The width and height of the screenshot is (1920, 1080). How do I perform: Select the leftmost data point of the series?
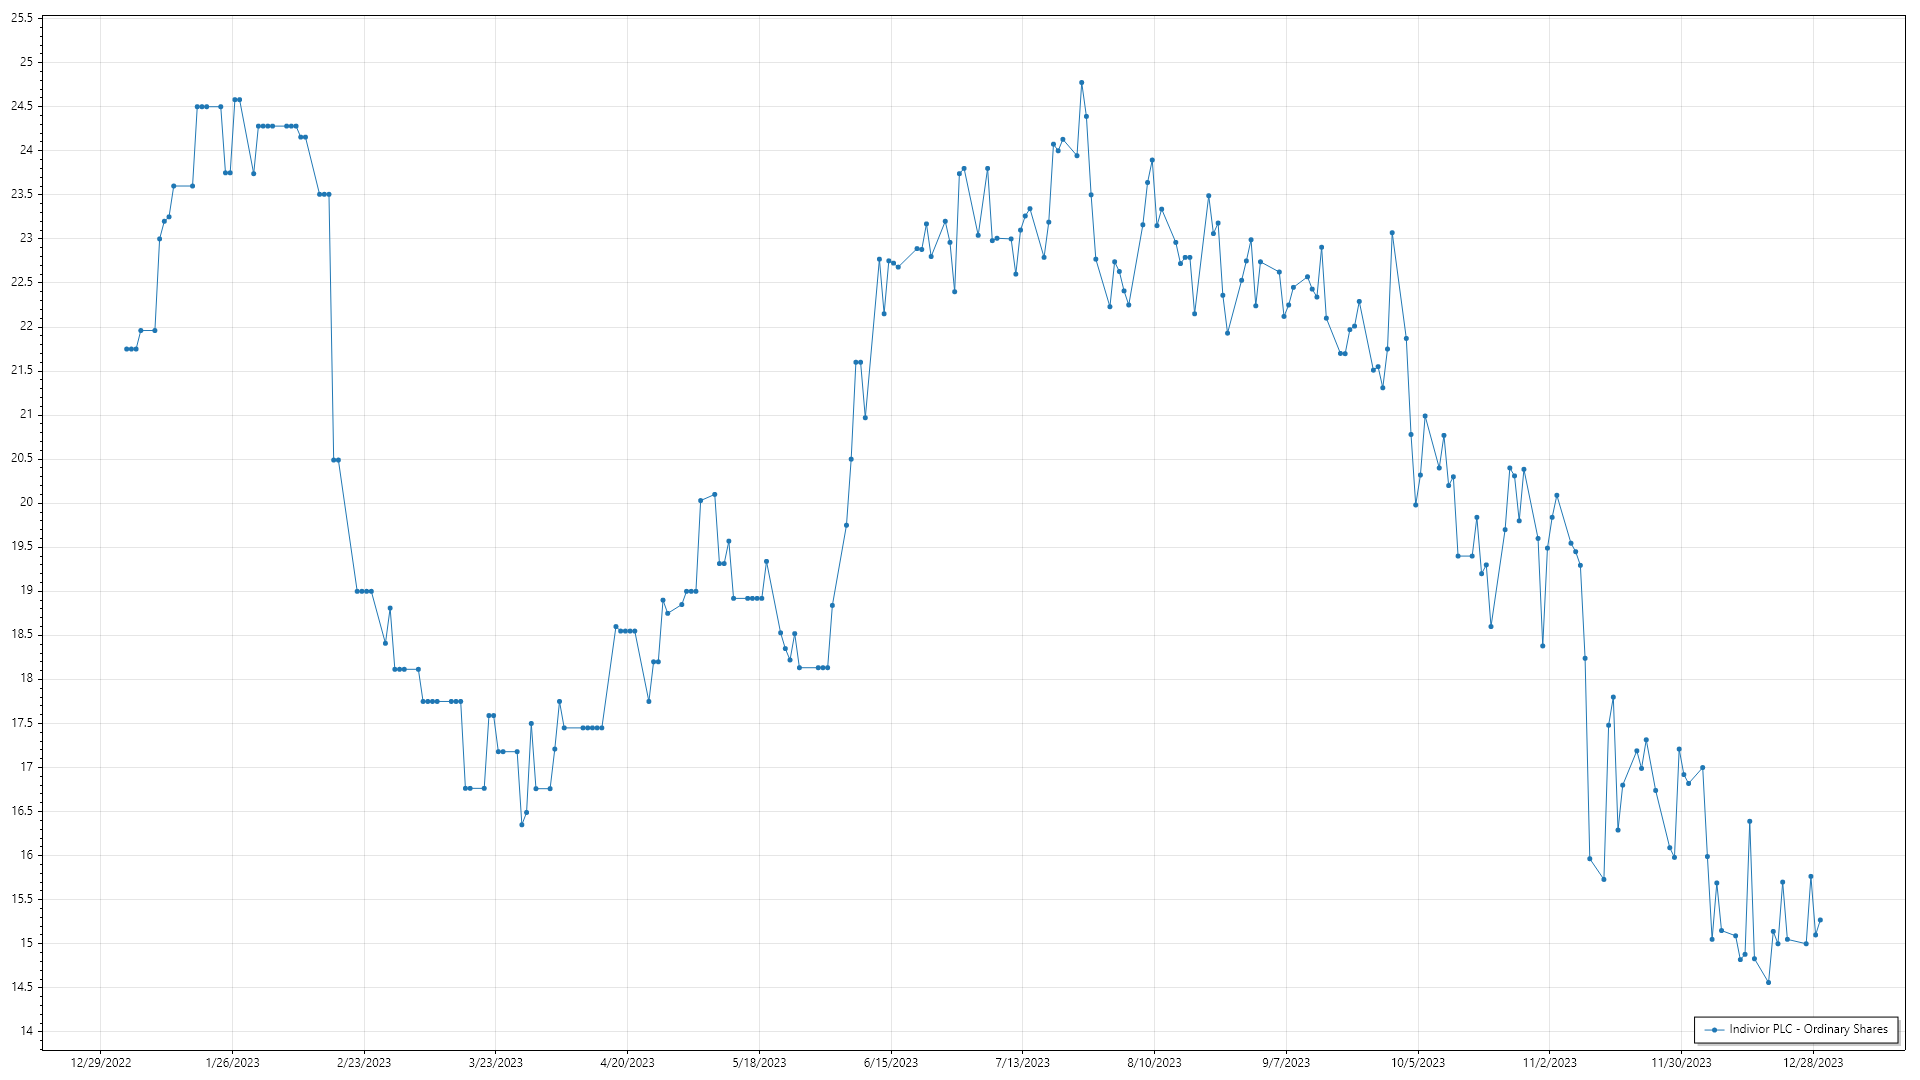click(x=126, y=349)
